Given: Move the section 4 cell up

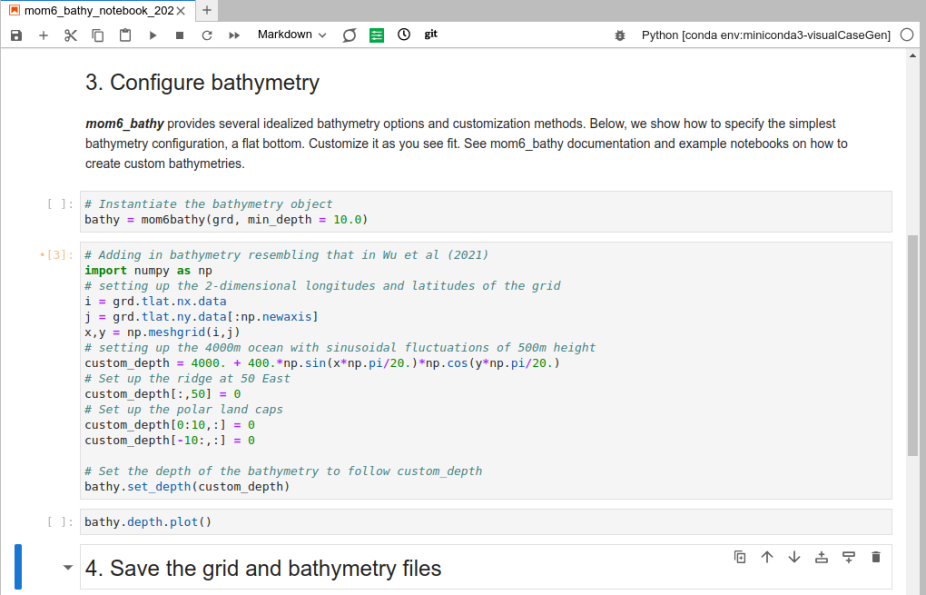Looking at the screenshot, I should tap(768, 557).
